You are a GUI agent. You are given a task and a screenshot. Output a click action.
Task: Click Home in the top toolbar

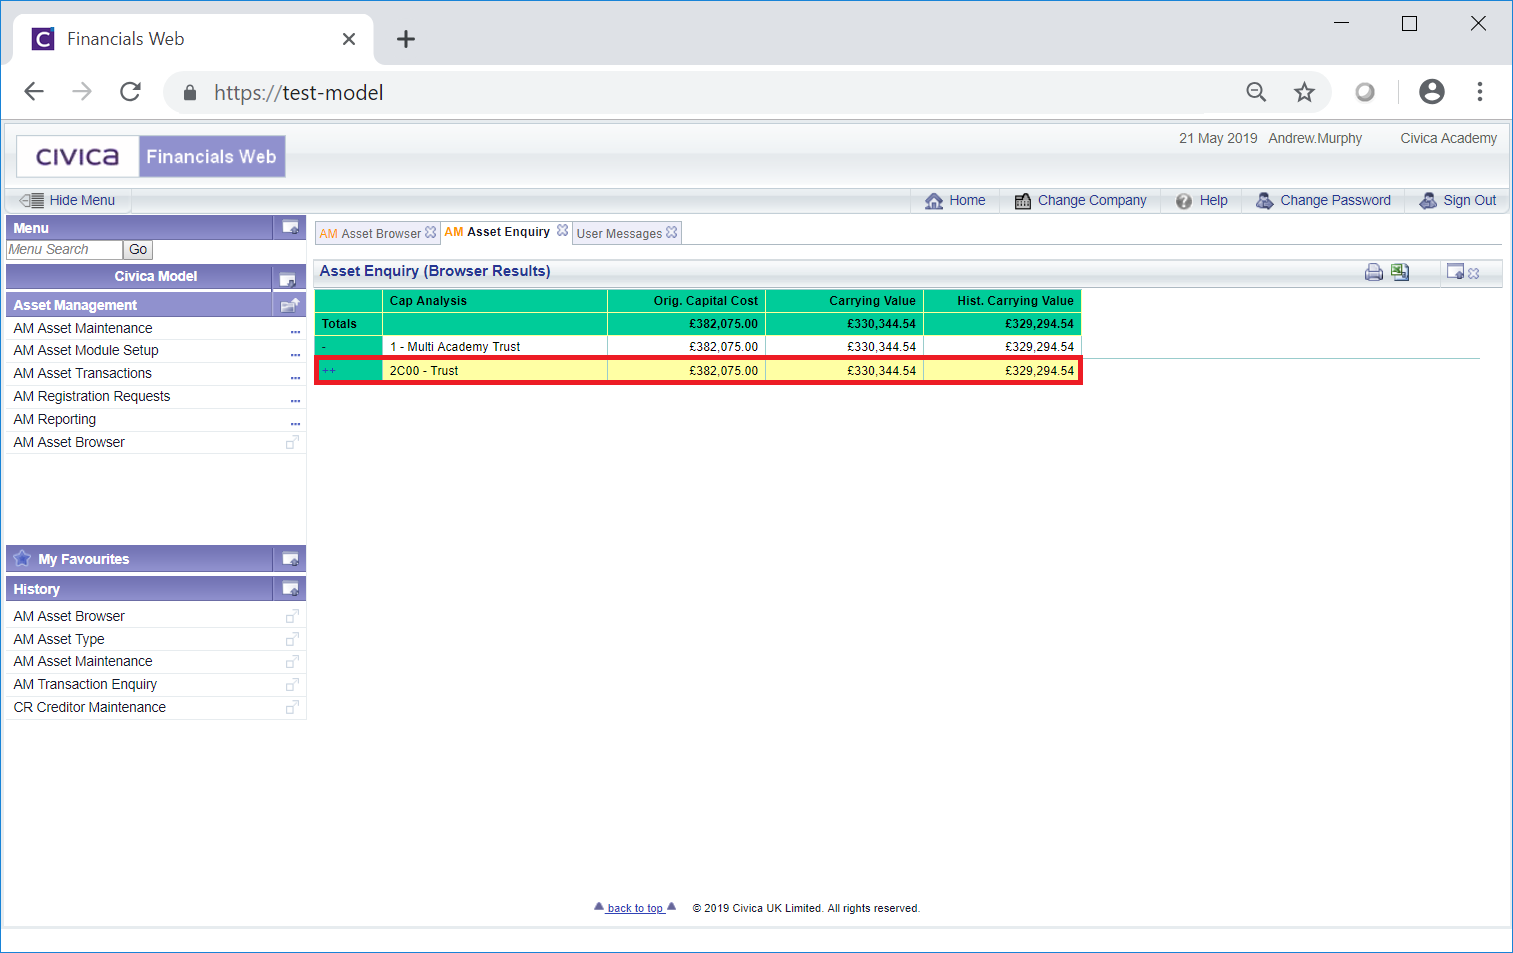tap(955, 200)
